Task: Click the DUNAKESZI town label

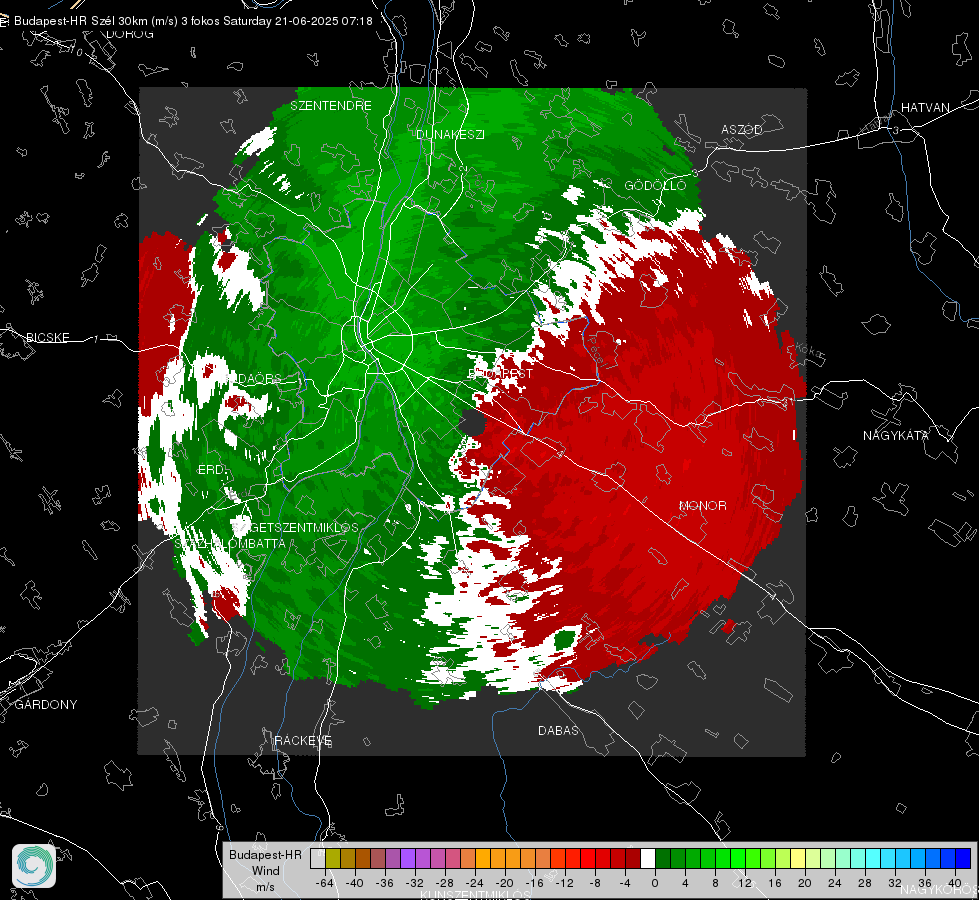Action: point(450,134)
